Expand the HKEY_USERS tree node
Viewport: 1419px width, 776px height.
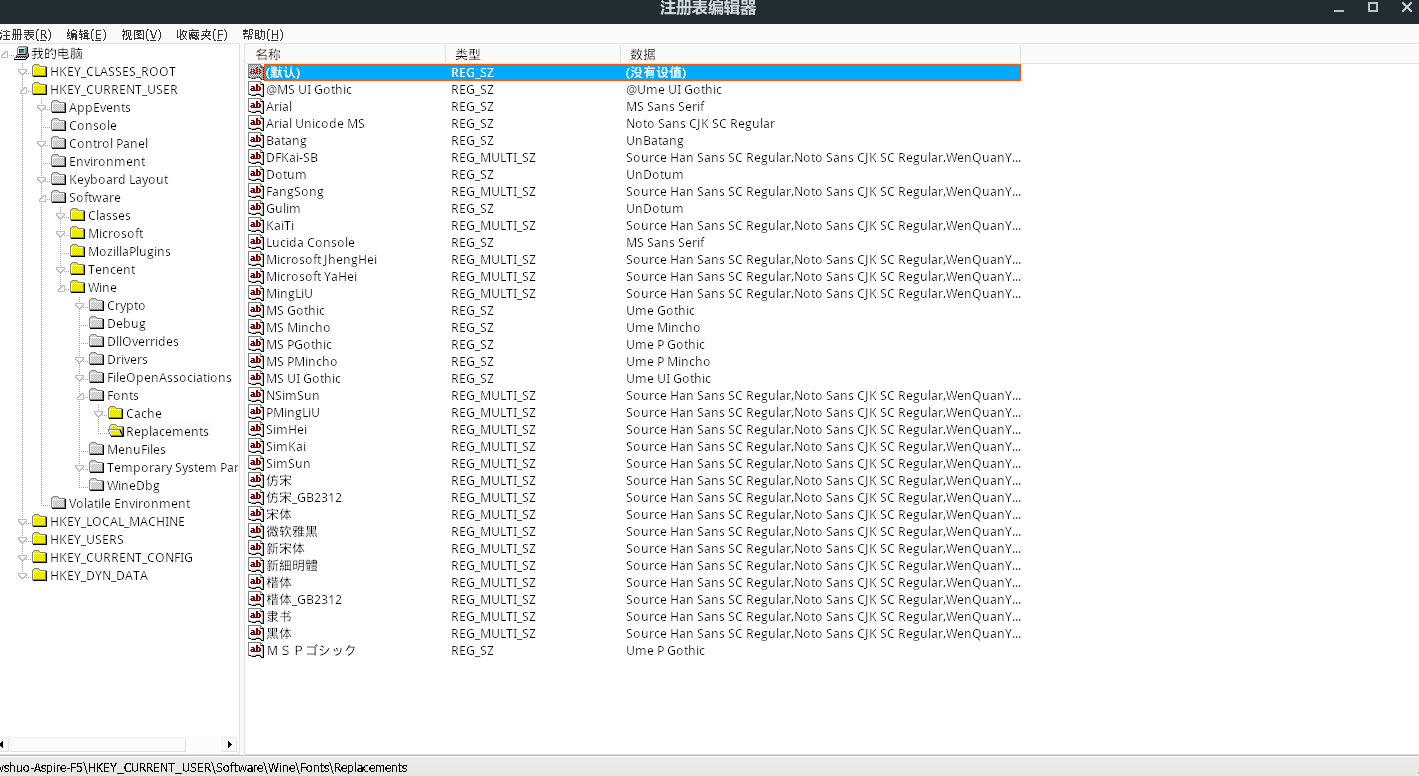(22, 539)
